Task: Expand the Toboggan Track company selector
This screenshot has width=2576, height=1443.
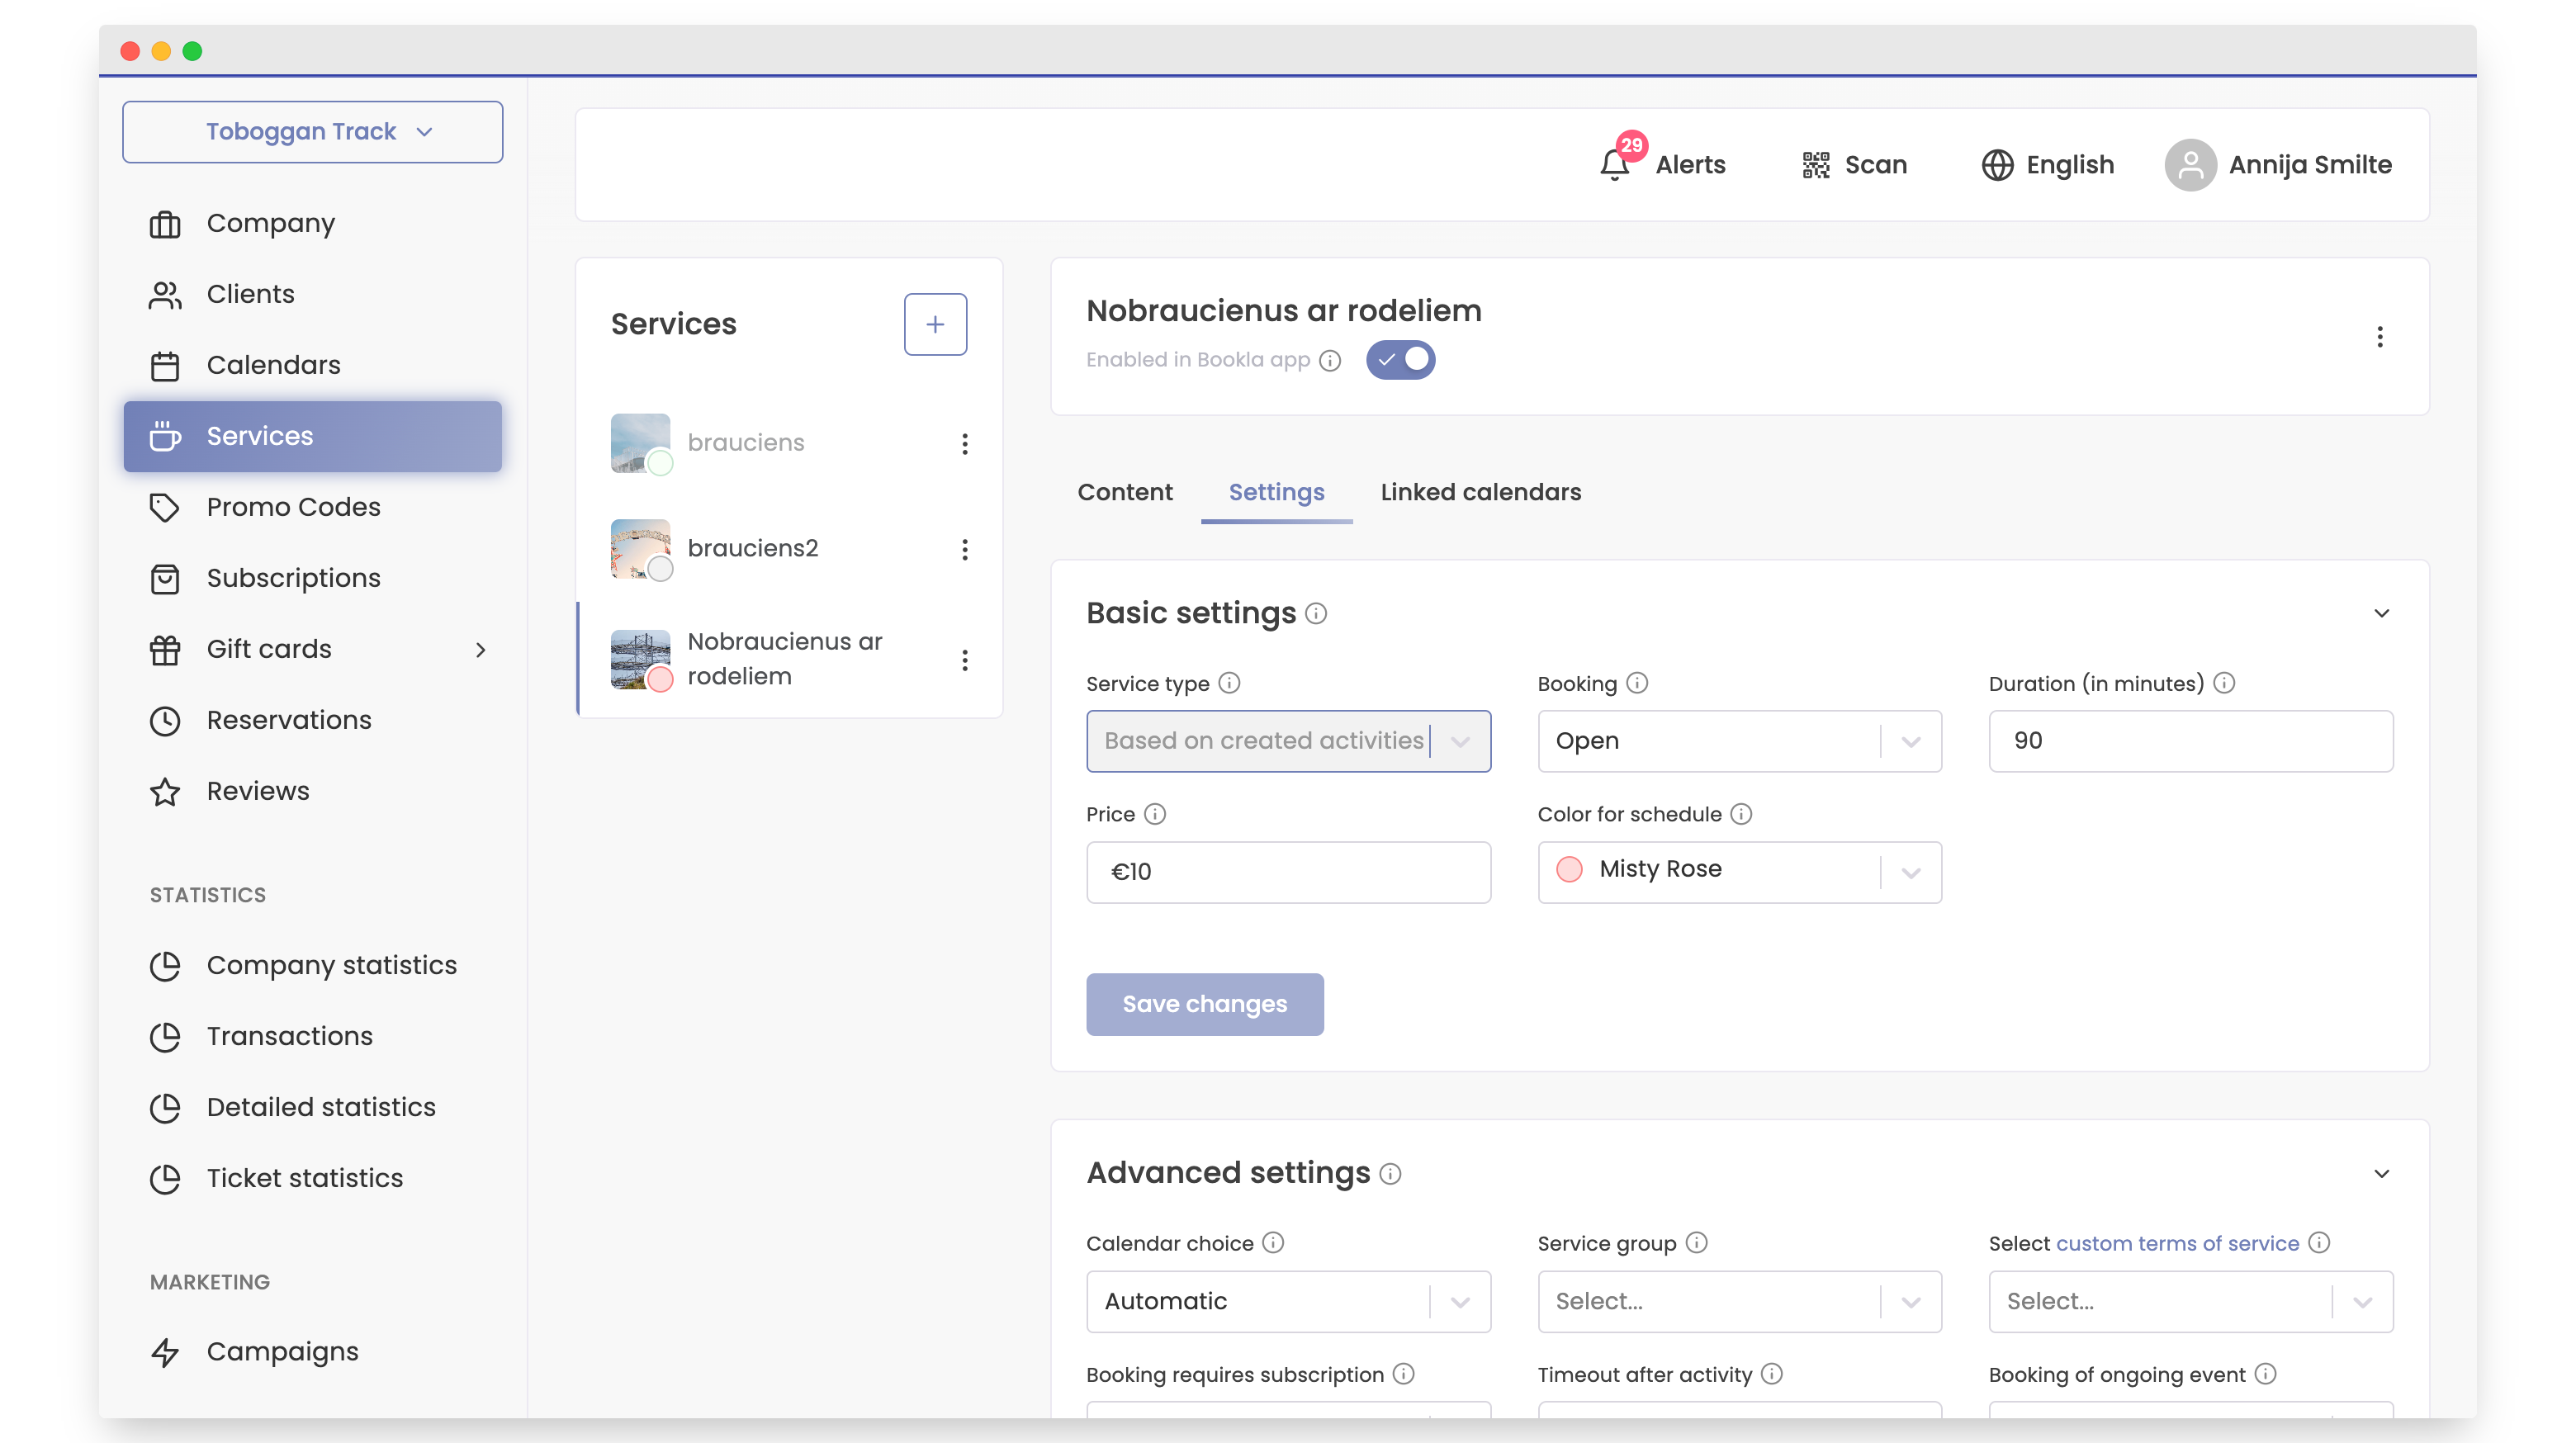Action: (x=312, y=132)
